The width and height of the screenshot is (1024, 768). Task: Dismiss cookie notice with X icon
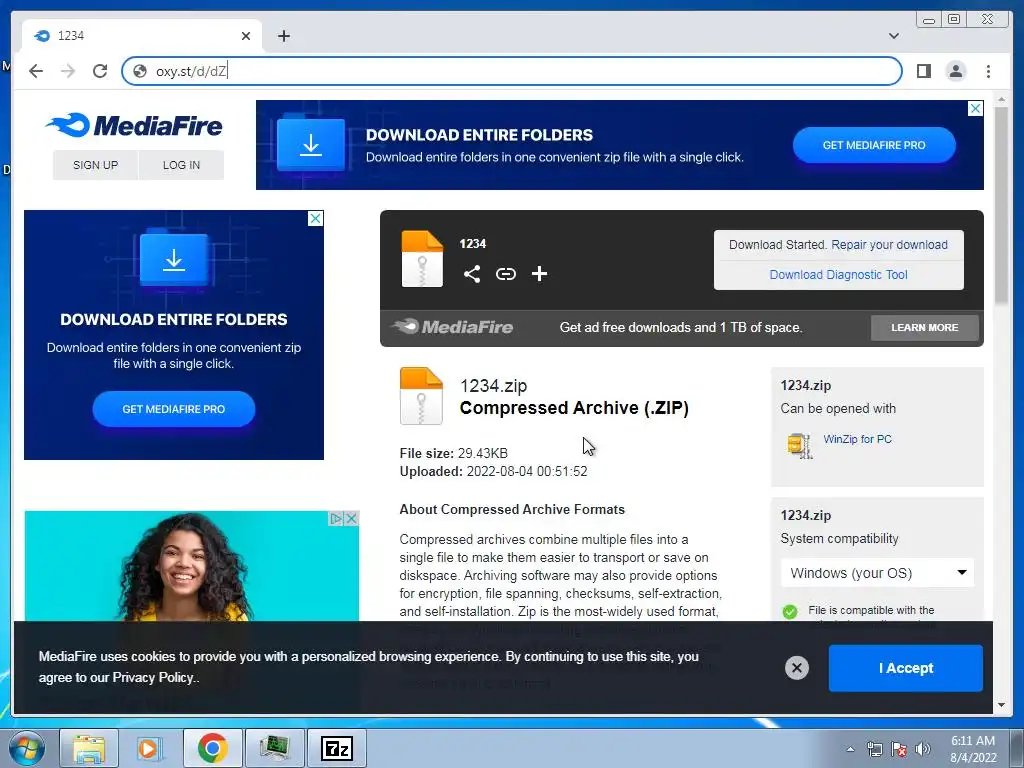(797, 667)
